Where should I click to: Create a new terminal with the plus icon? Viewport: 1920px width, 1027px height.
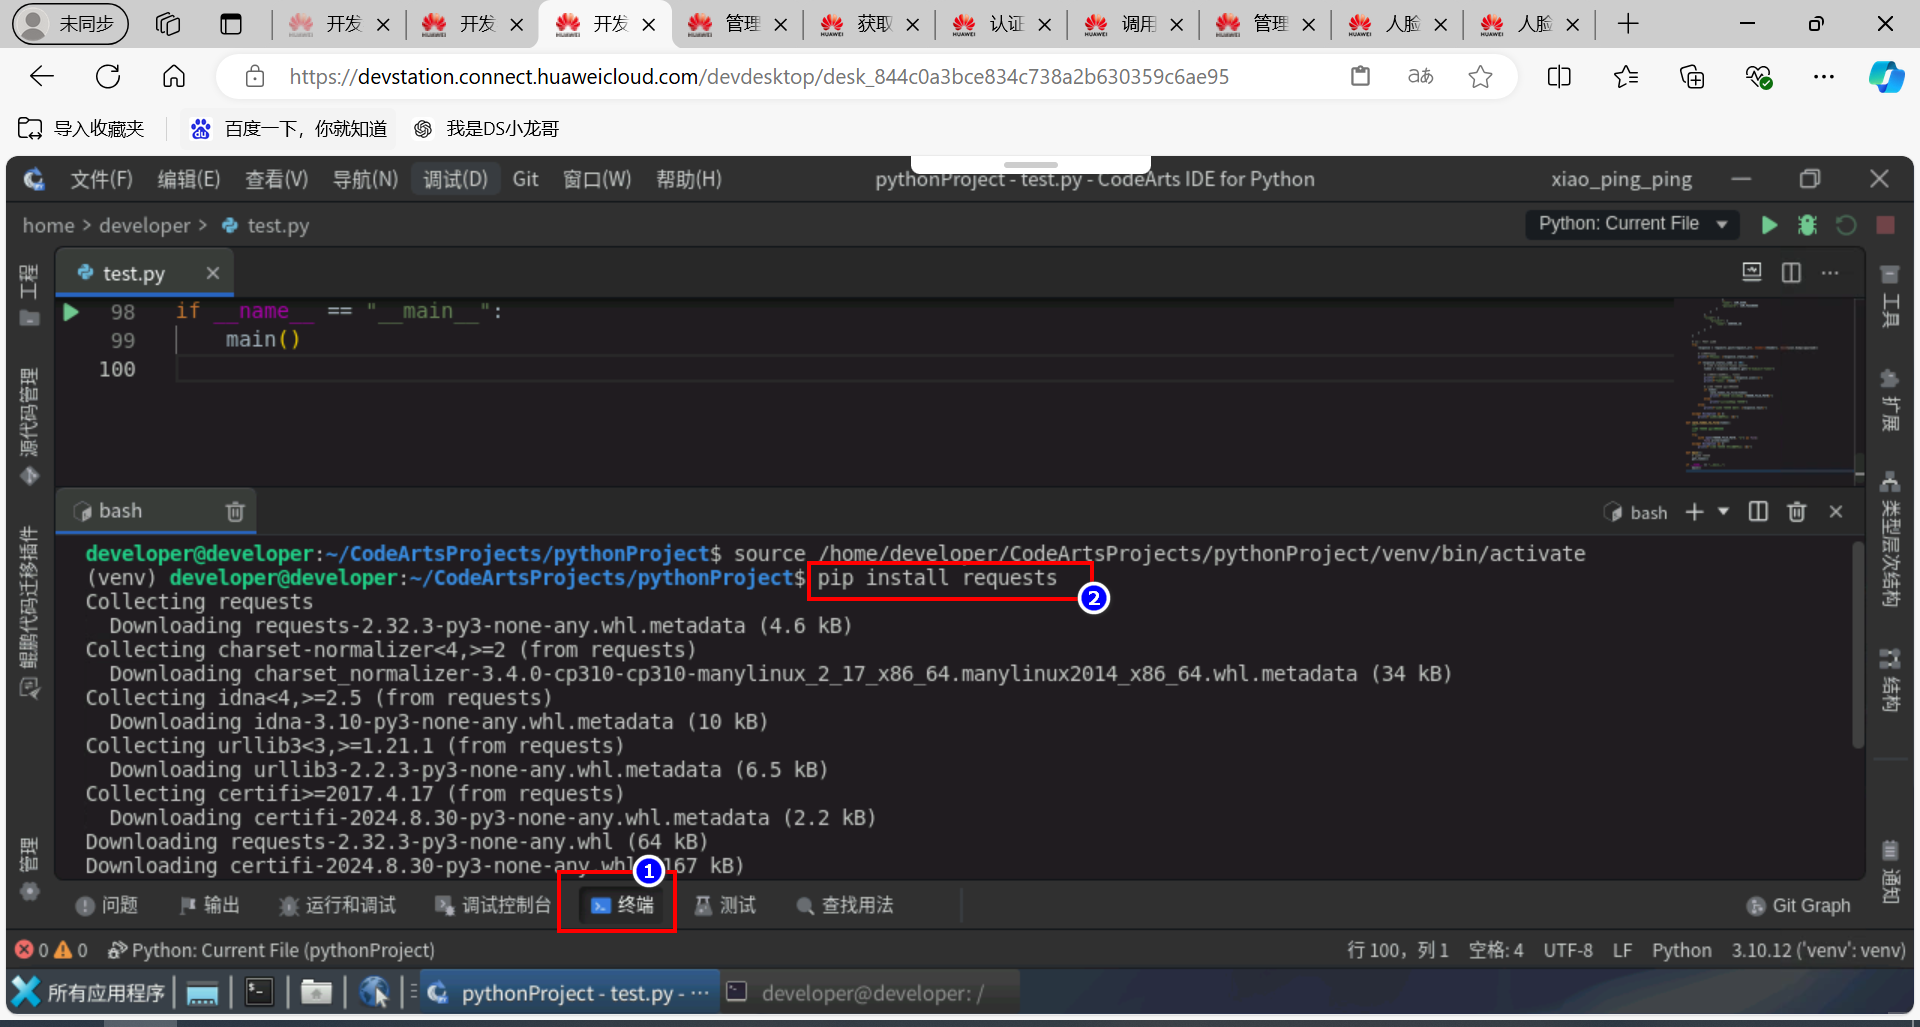1692,511
